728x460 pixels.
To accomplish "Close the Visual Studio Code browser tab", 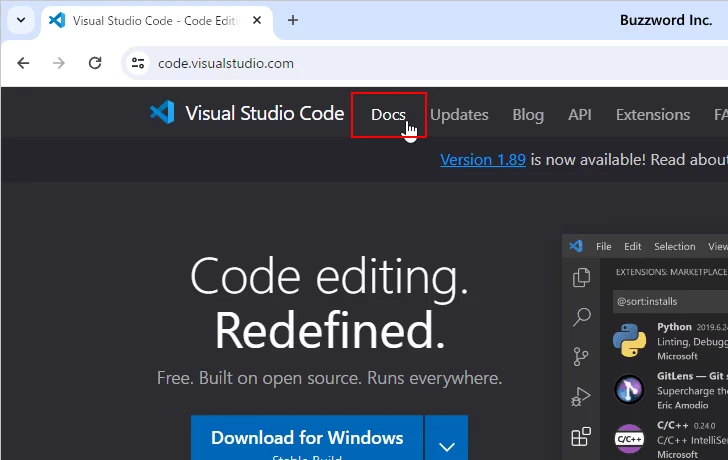I will click(257, 20).
